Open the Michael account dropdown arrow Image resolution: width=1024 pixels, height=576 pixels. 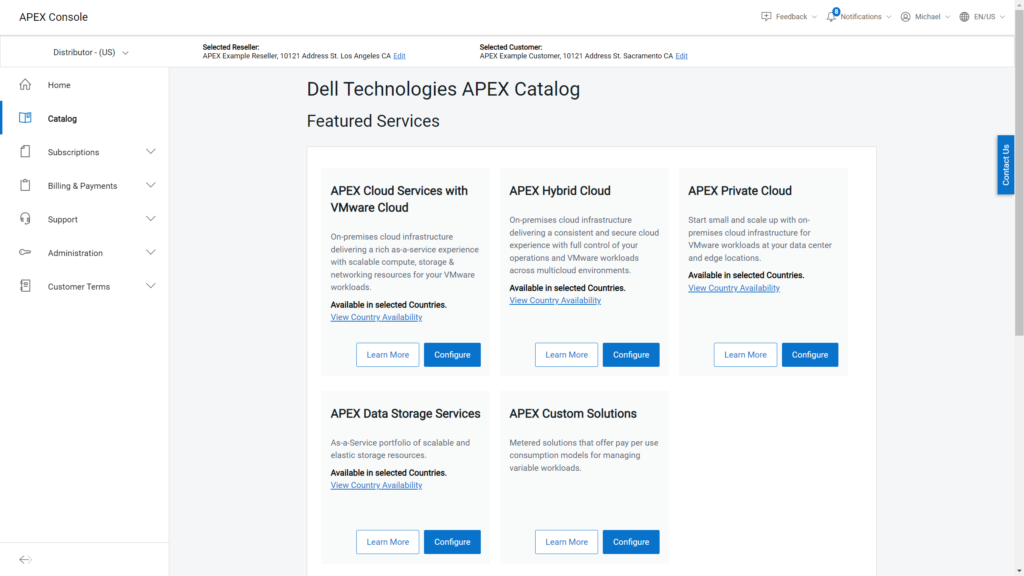(948, 17)
